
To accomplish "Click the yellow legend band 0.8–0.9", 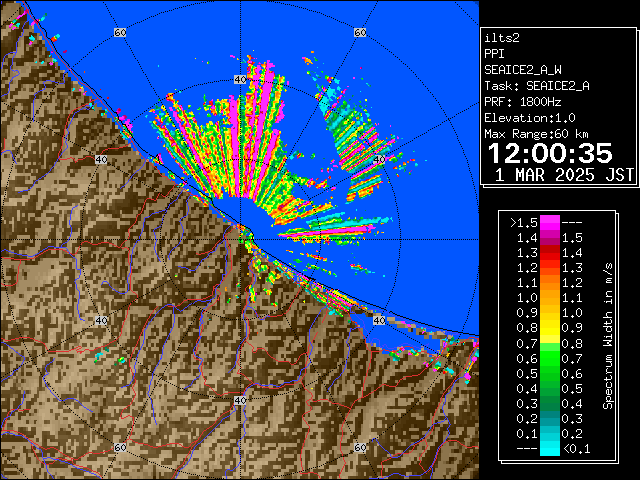I will 550,328.
